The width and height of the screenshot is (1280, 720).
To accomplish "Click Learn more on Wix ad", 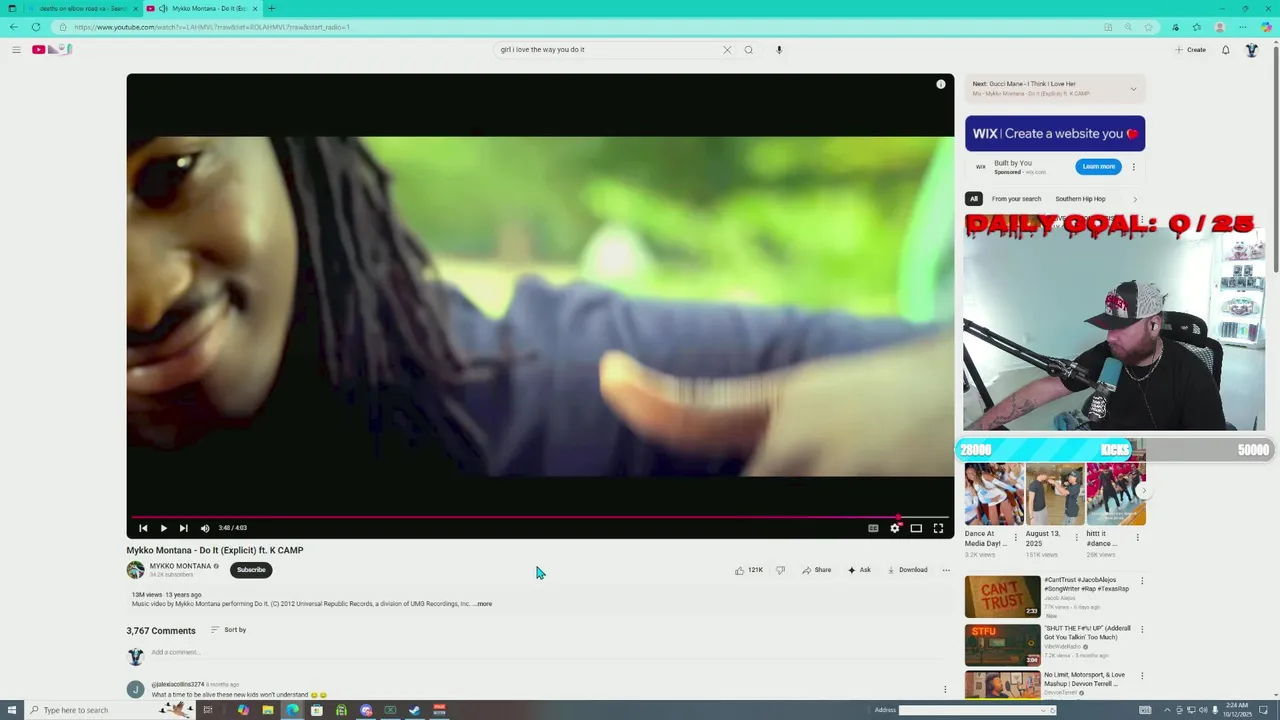I will [x=1098, y=166].
